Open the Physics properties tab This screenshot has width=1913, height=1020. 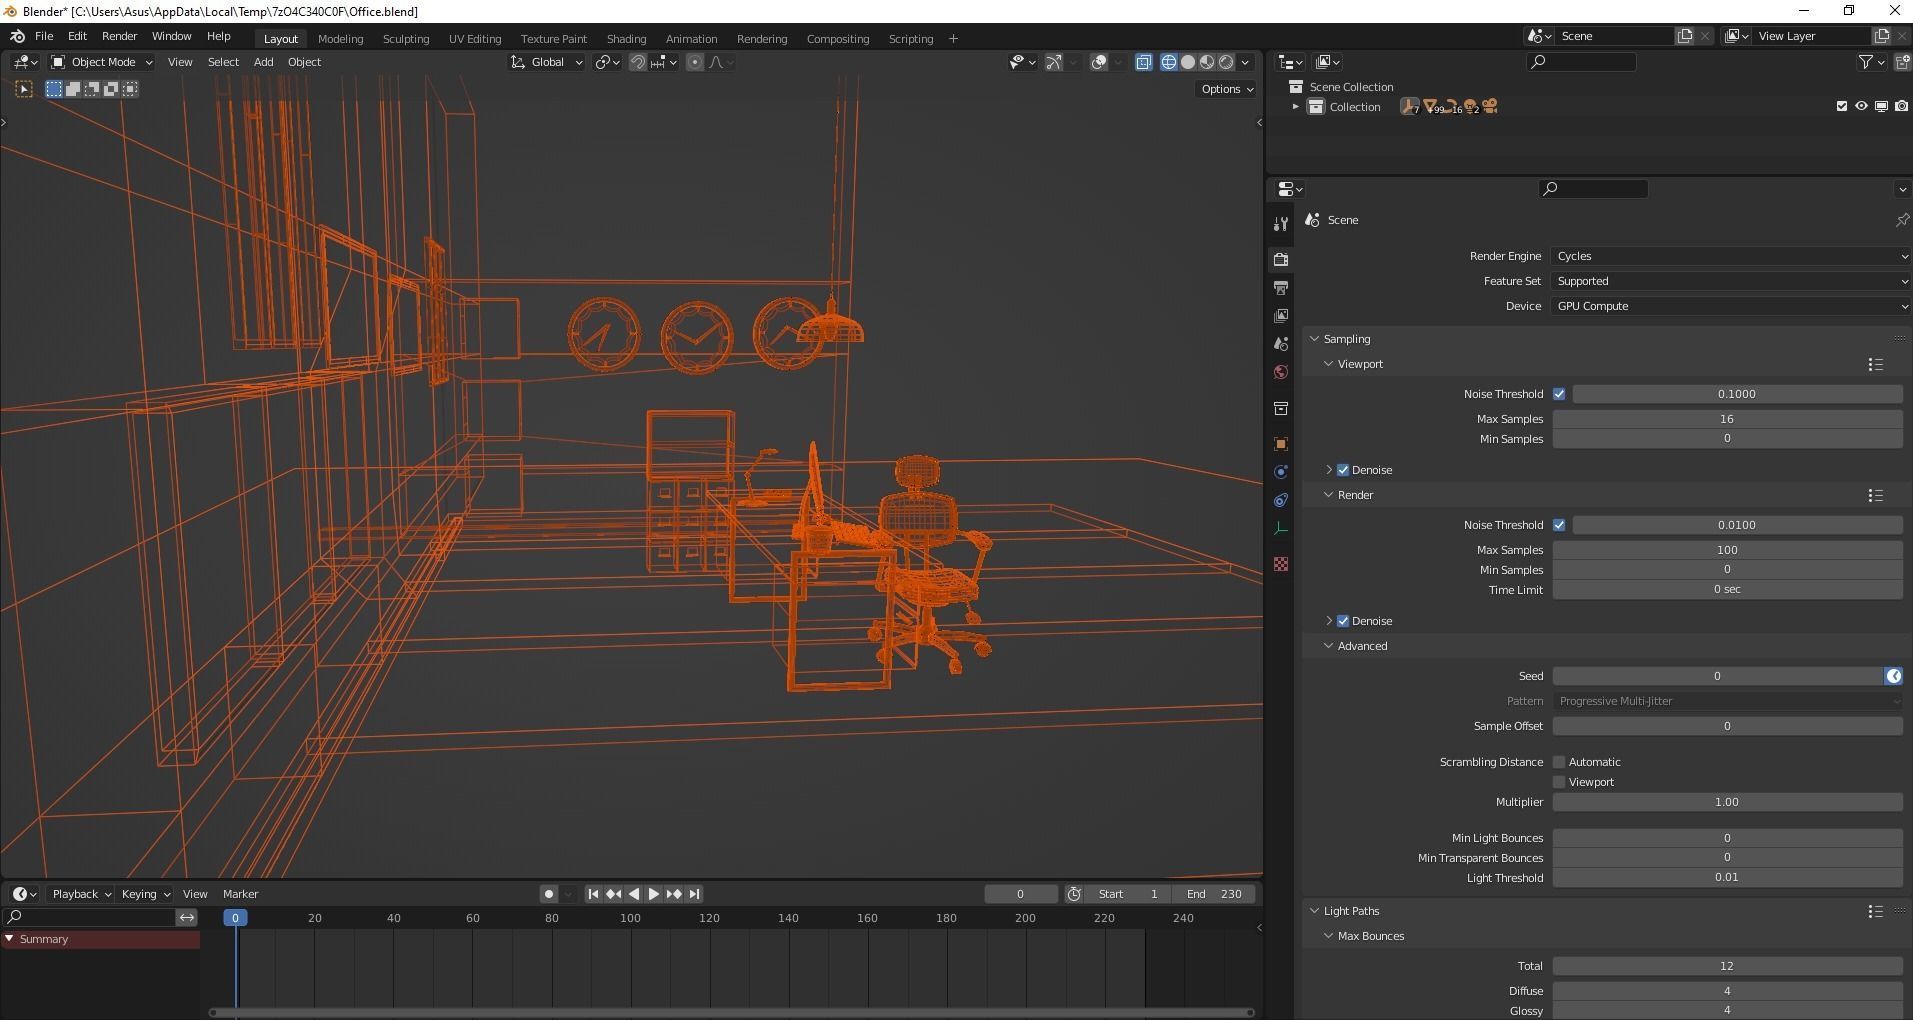pos(1281,472)
